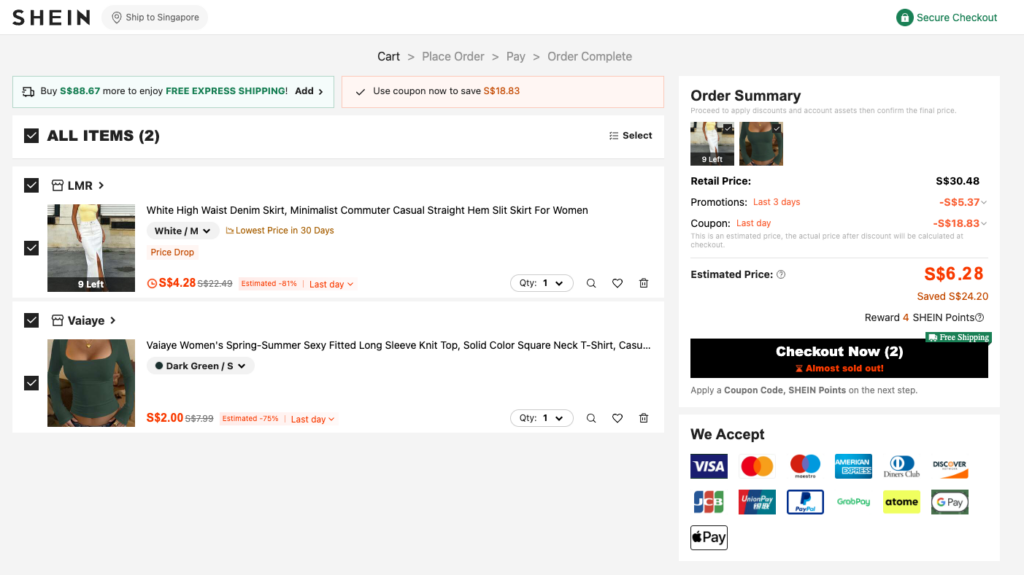Uncheck the Vaiaye knit top item checkbox
This screenshot has width=1024, height=575.
tap(31, 383)
